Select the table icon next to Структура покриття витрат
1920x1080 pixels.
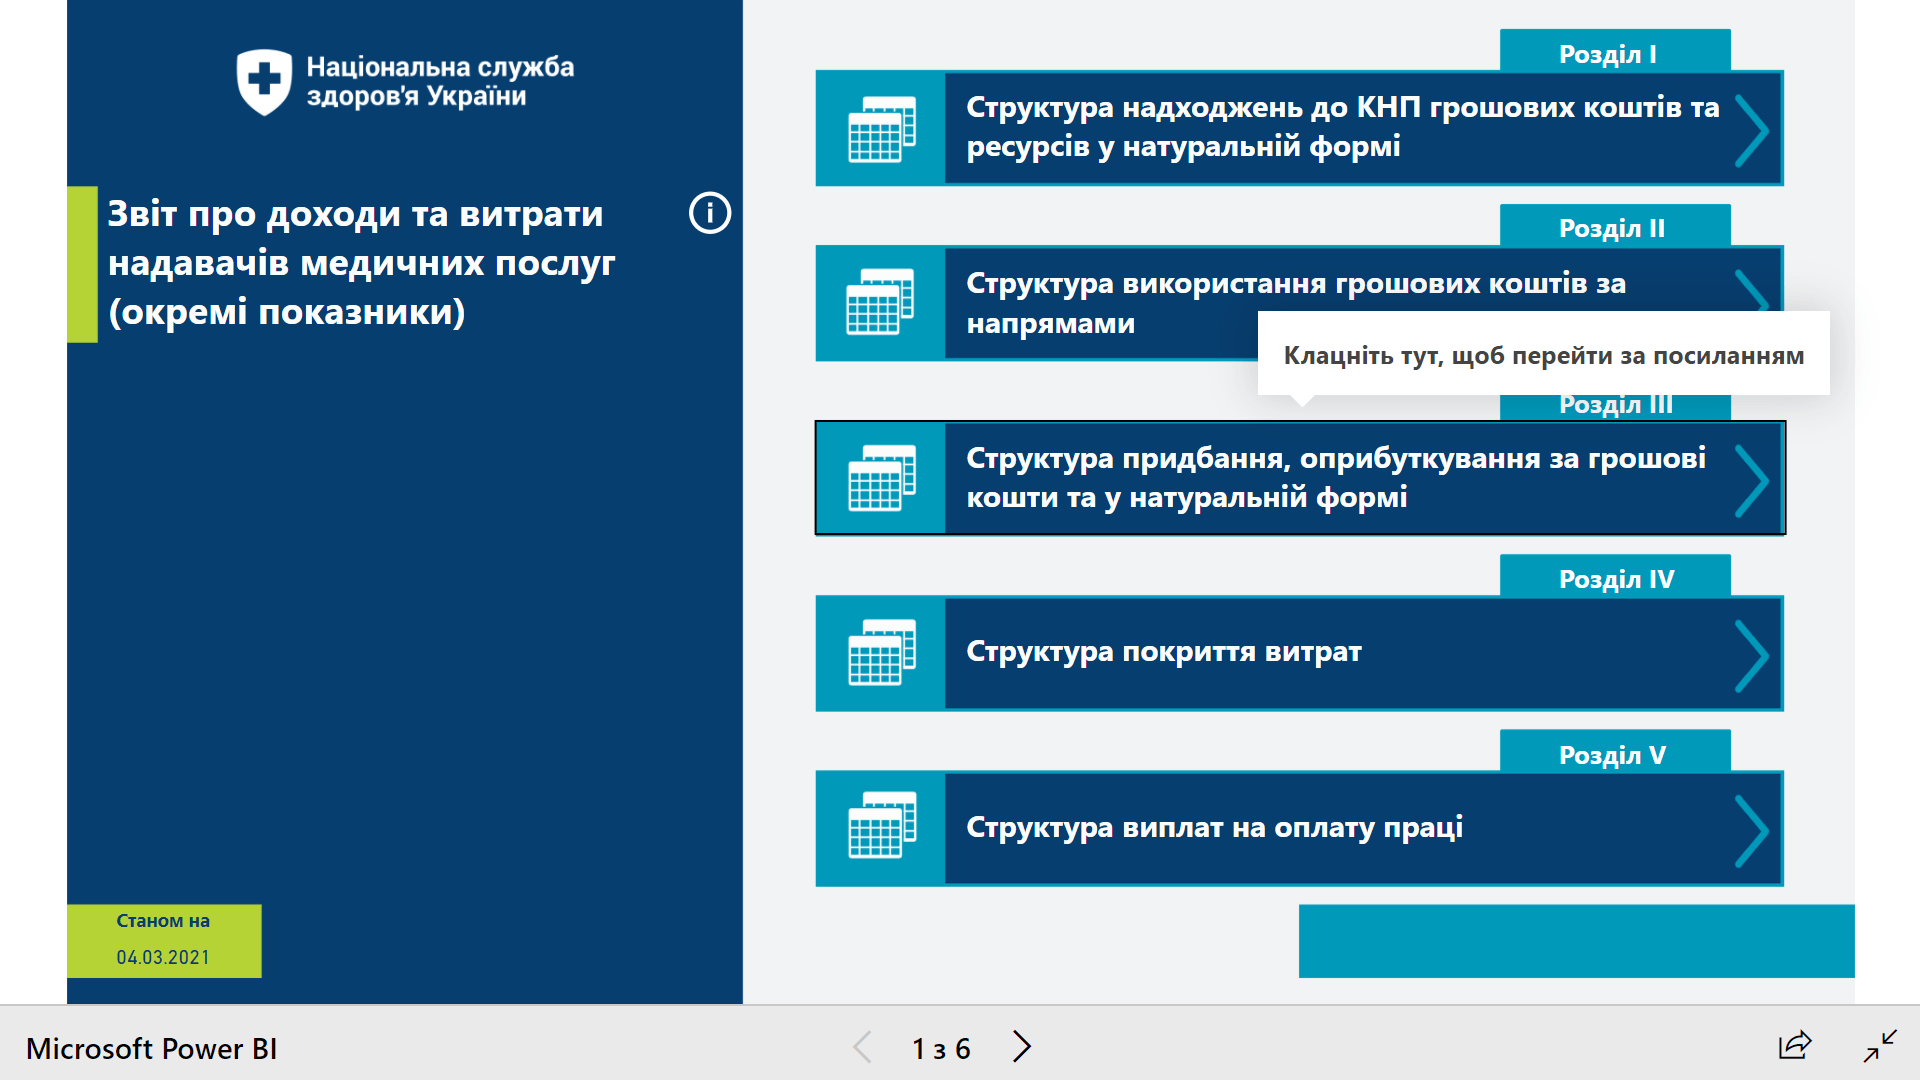pos(881,652)
